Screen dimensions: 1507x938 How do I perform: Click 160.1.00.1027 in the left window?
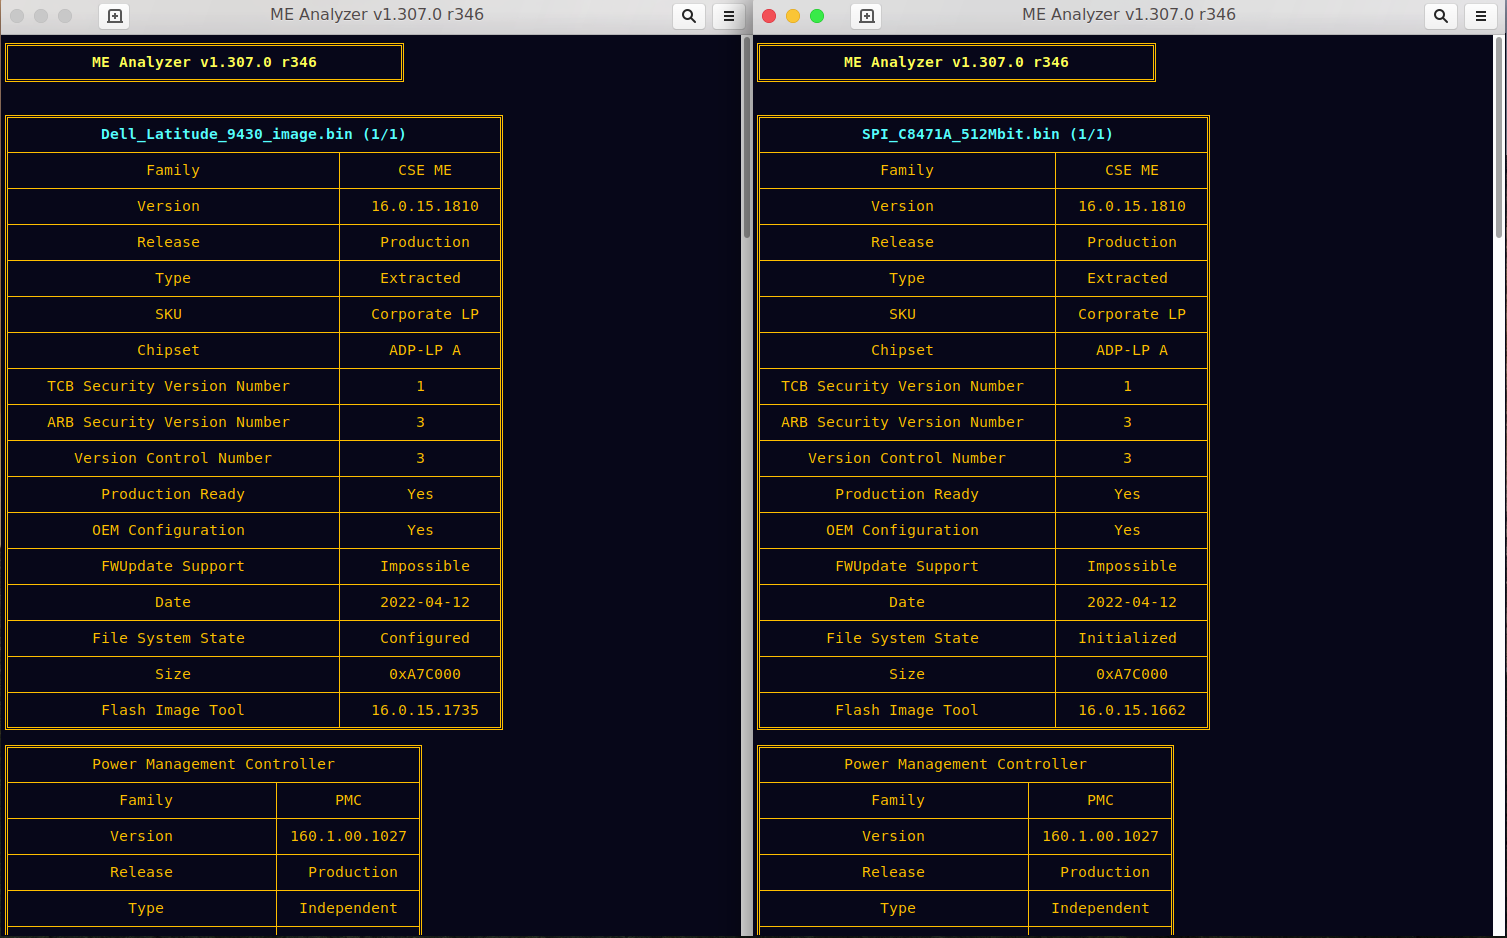(x=348, y=836)
